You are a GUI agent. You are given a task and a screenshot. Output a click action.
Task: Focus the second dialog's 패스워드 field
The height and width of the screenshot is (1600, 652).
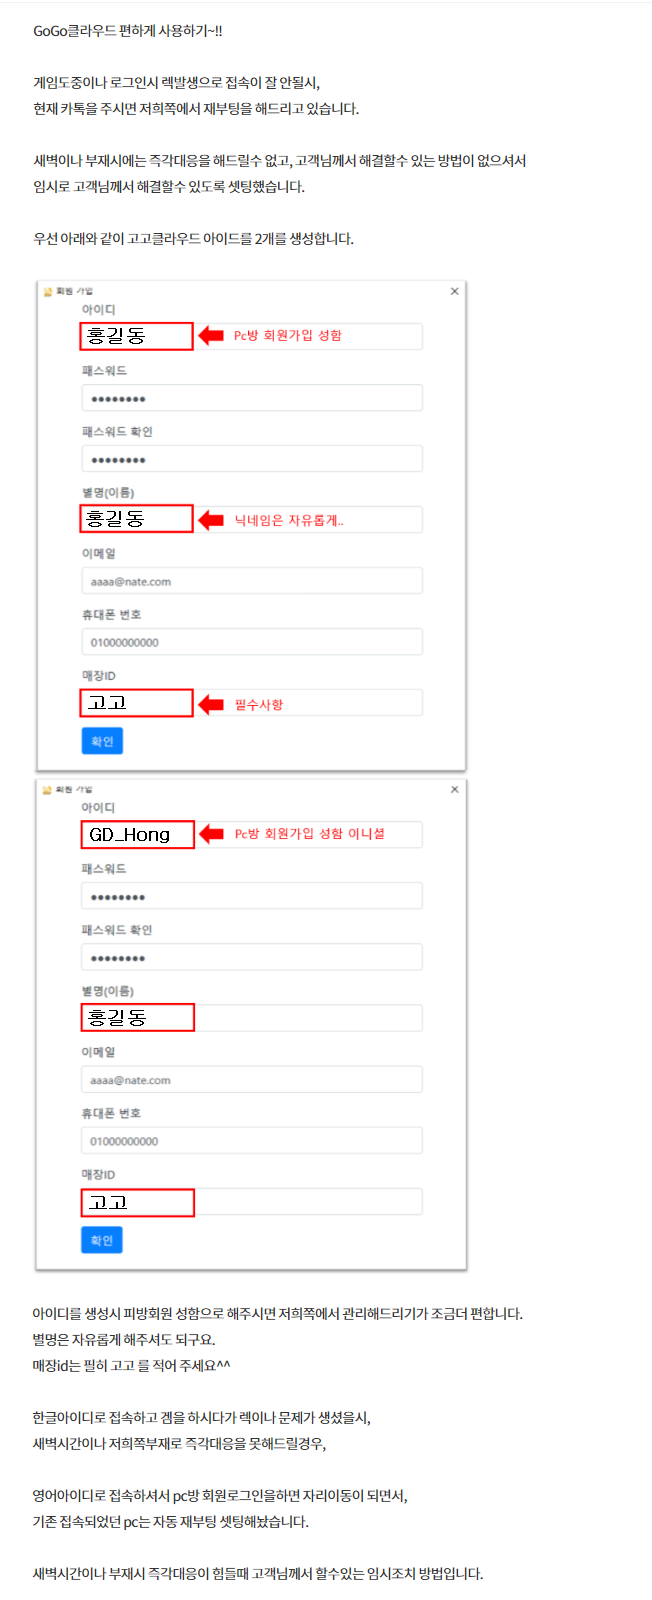click(x=252, y=896)
